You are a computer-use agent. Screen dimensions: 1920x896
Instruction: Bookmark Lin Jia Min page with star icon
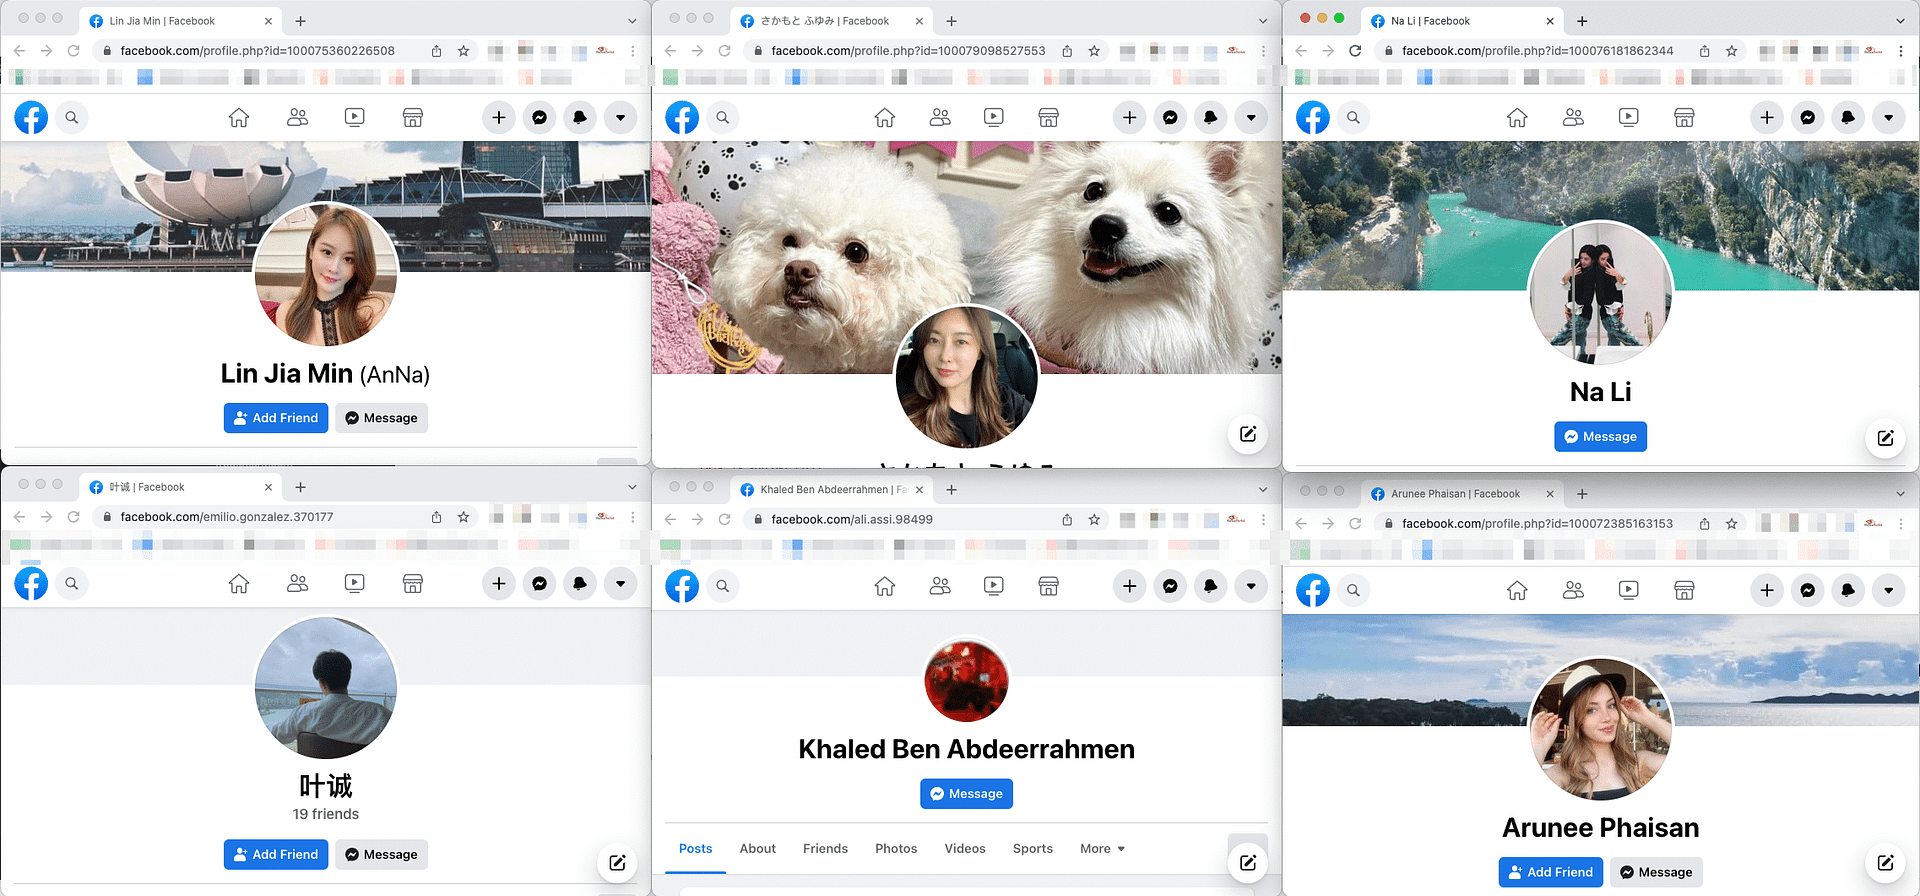coord(463,51)
